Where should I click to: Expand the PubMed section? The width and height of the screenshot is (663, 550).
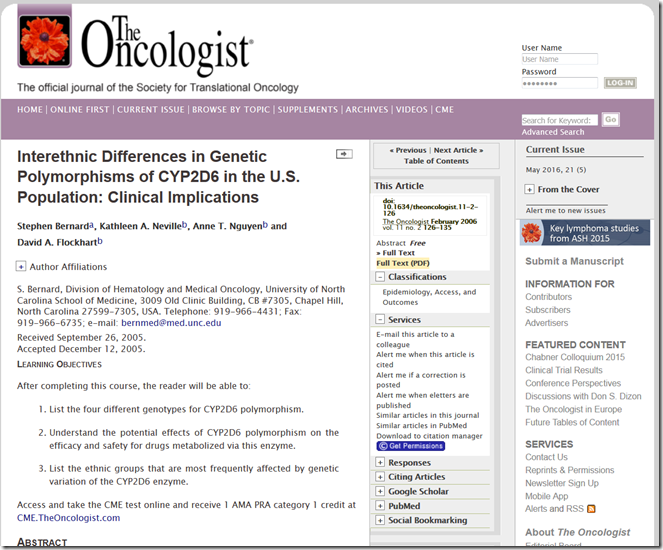click(x=380, y=506)
